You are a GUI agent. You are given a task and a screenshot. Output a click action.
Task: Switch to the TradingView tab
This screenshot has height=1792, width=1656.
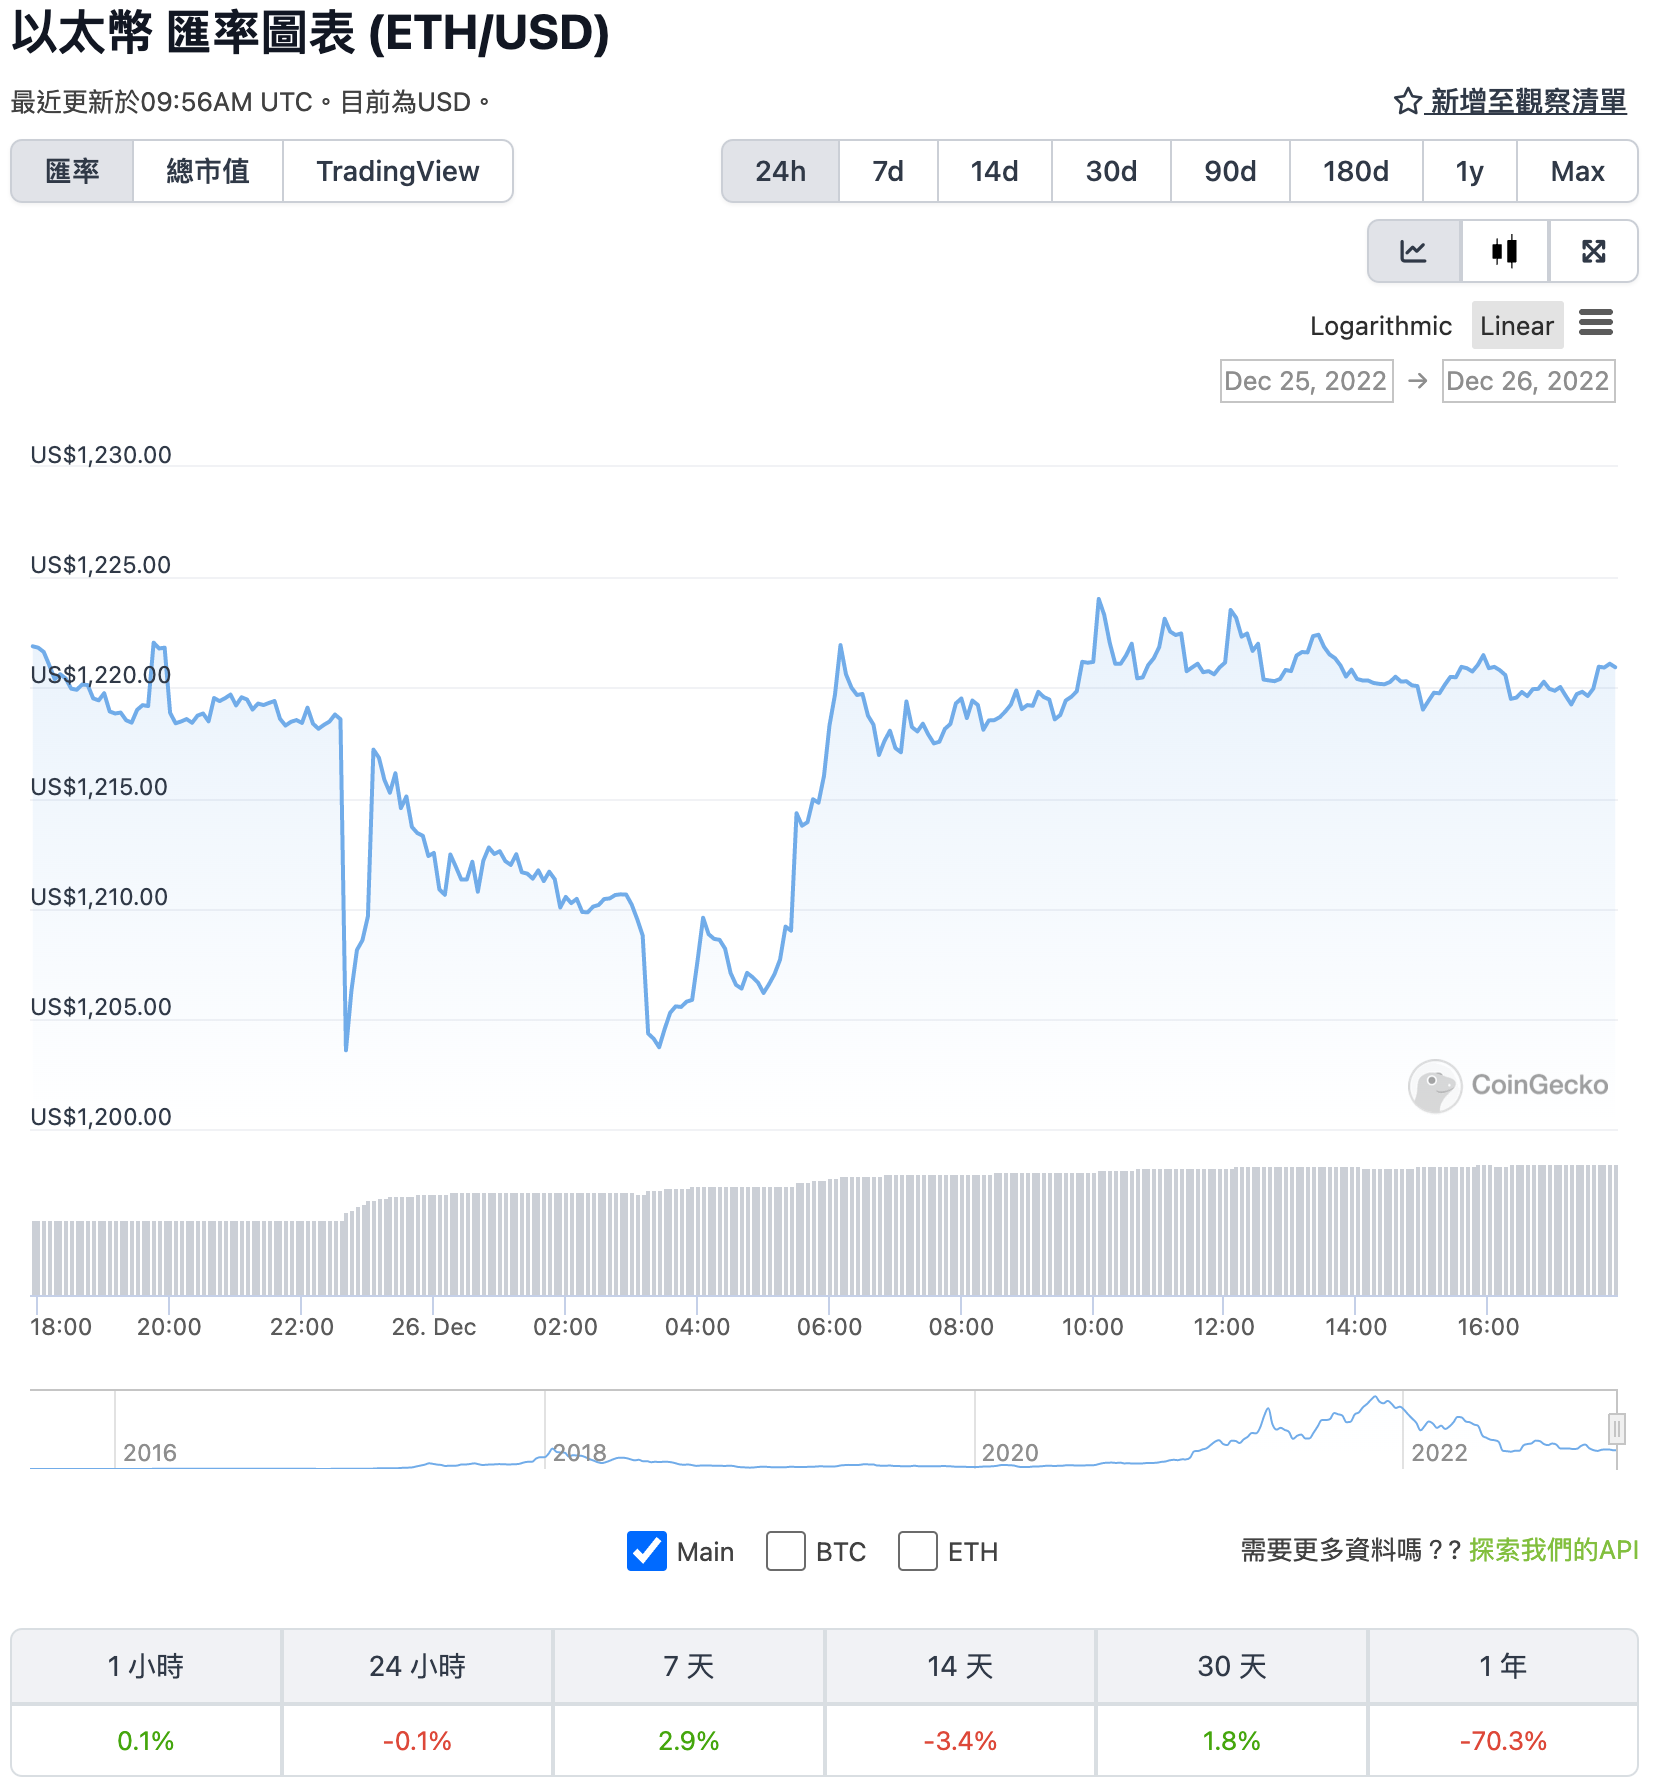click(398, 171)
